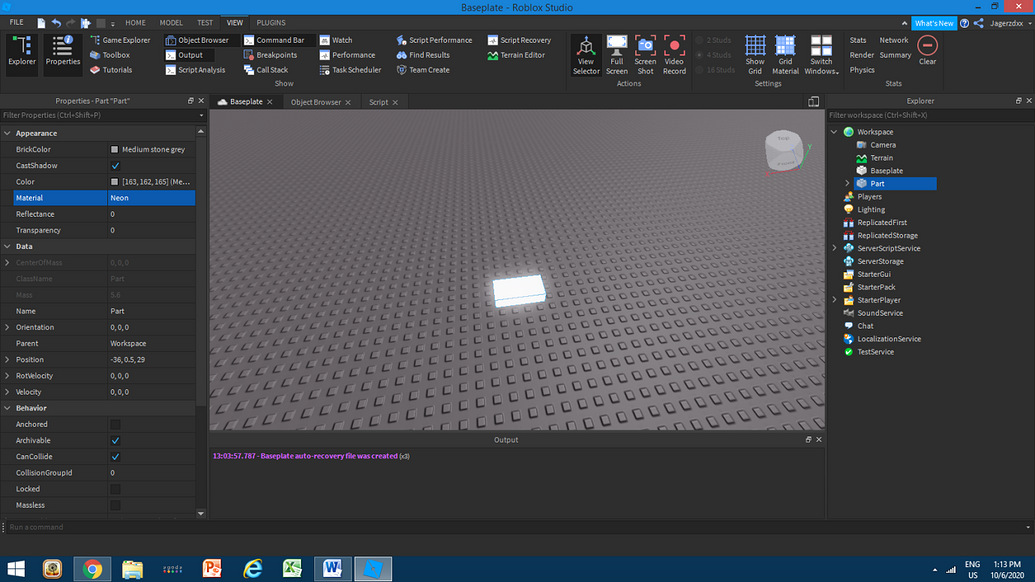The image size is (1035, 582).
Task: Expand StarterPlayer in the Explorer
Action: 834,300
